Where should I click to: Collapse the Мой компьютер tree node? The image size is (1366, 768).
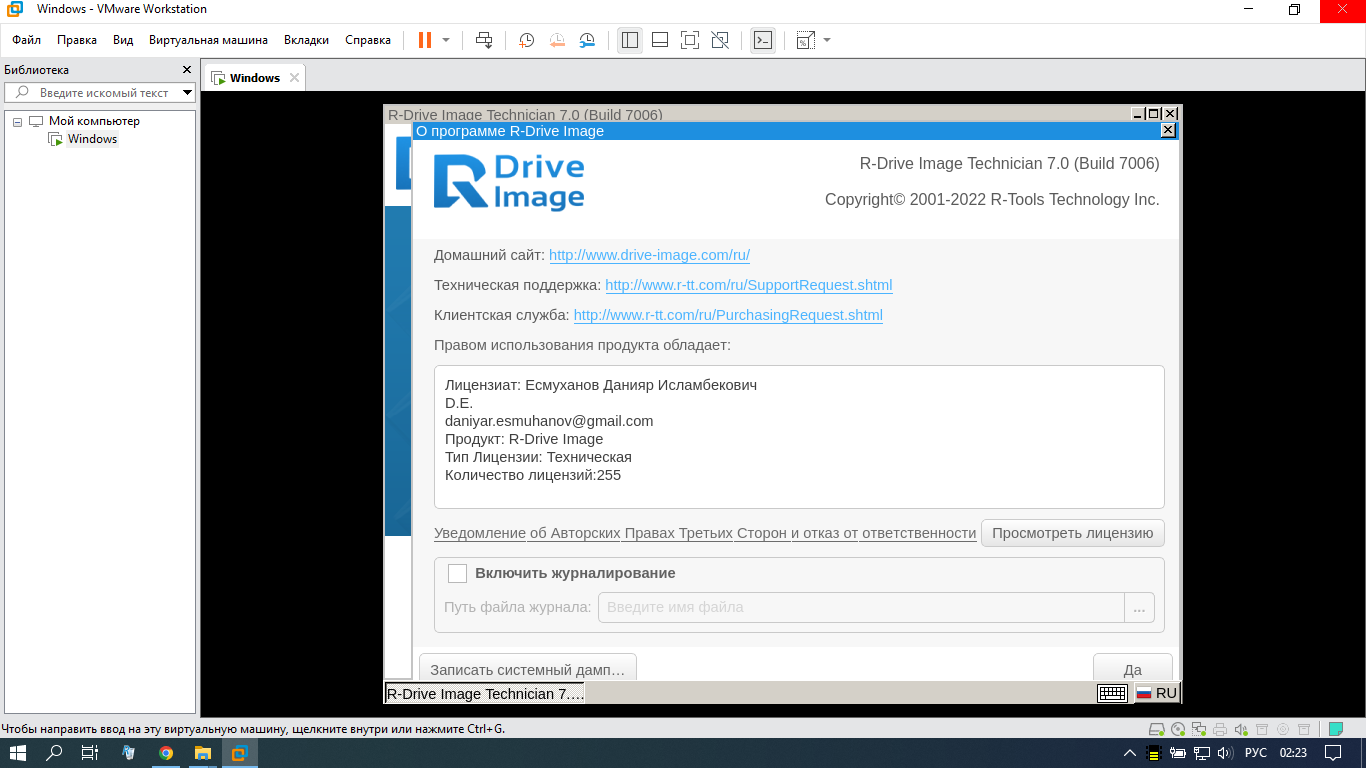[x=17, y=121]
